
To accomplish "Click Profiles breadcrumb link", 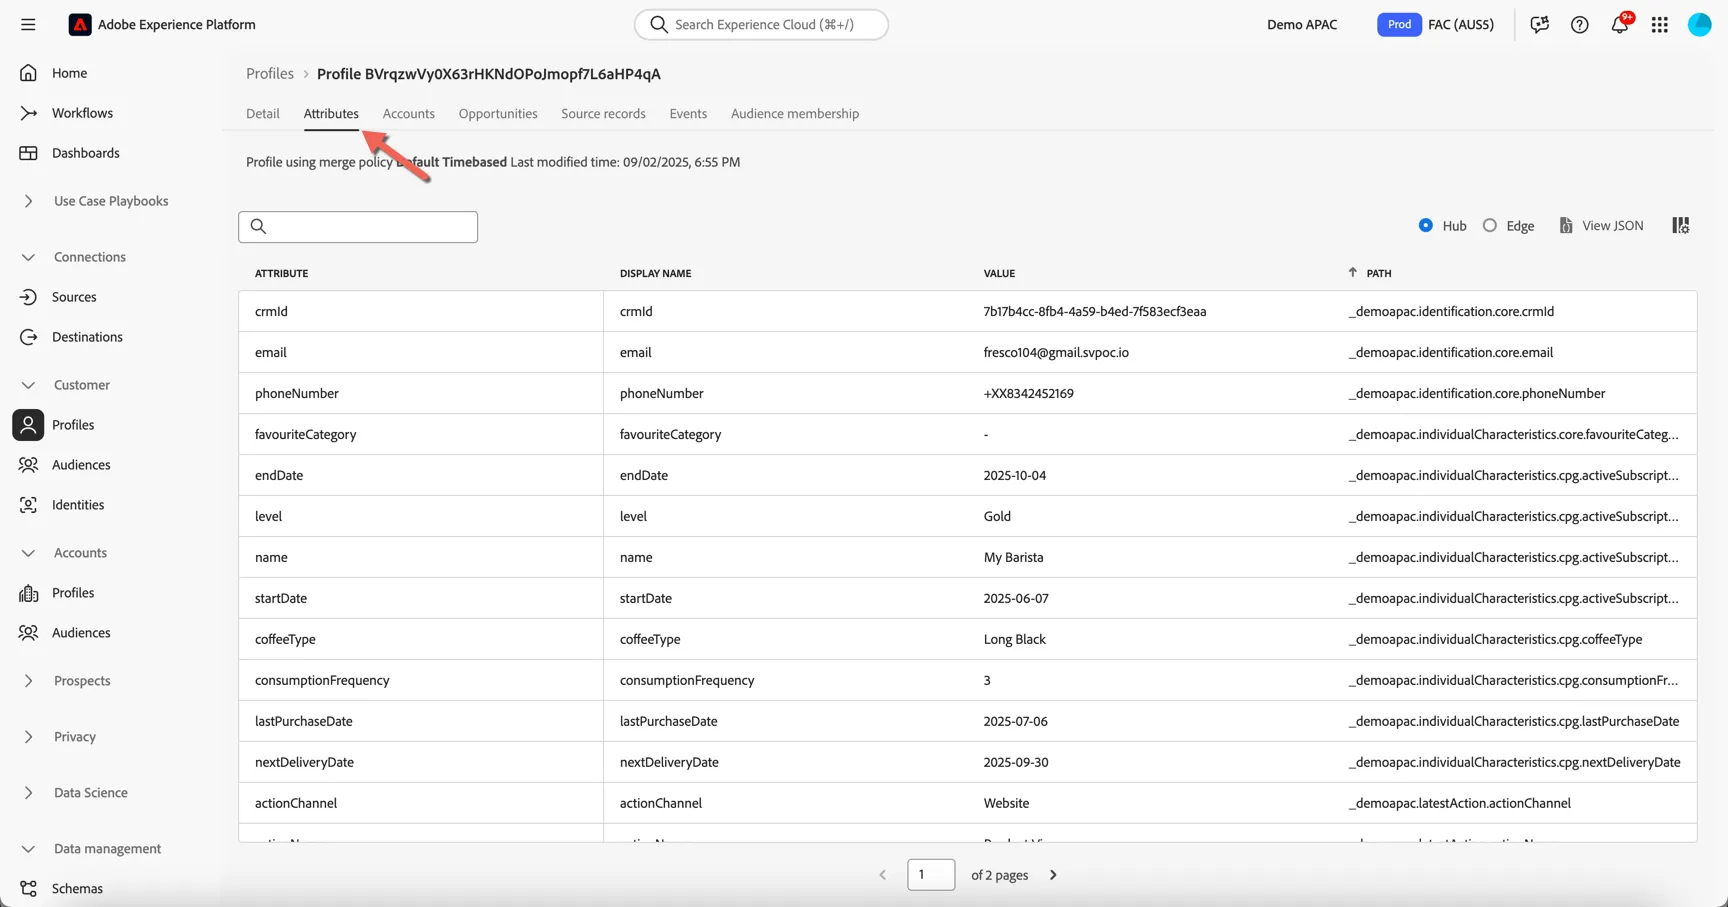I will [270, 74].
